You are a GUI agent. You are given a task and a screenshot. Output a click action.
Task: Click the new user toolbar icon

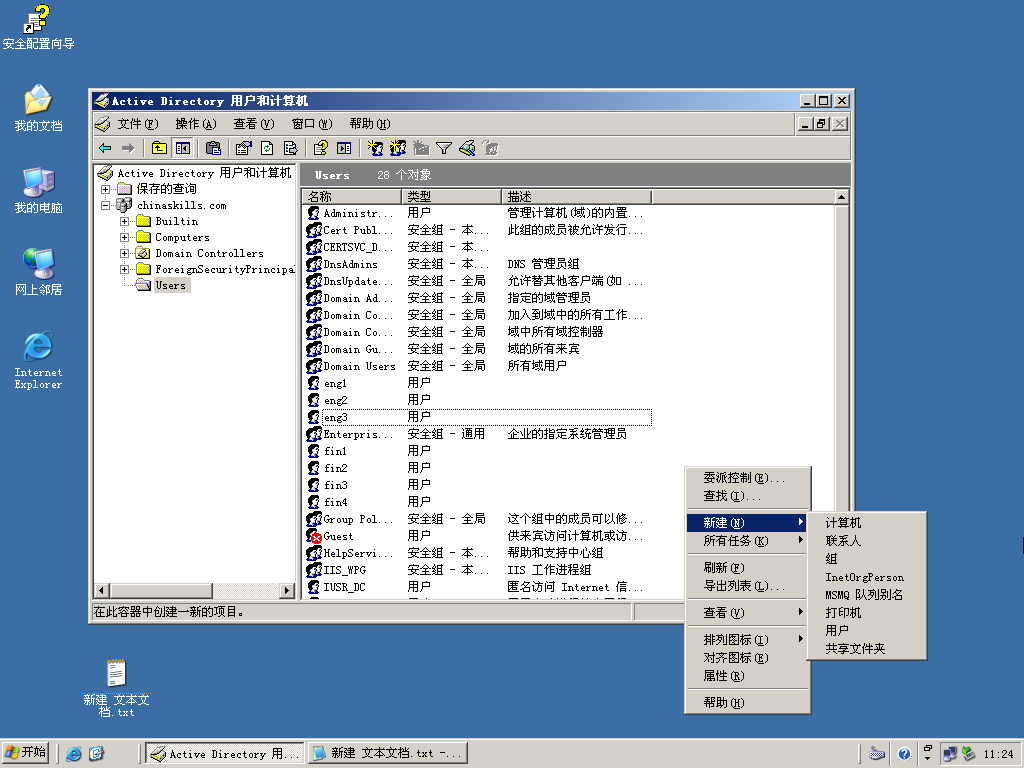[375, 148]
